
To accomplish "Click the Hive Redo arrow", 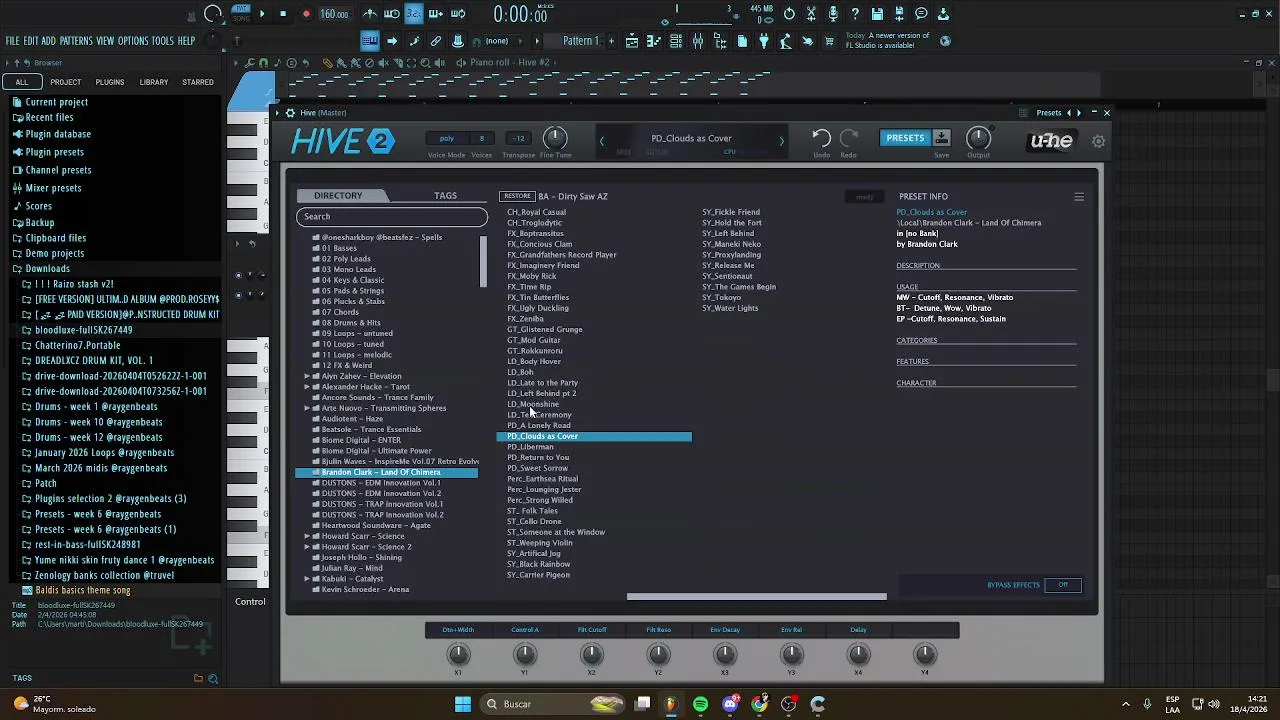I will coord(849,138).
